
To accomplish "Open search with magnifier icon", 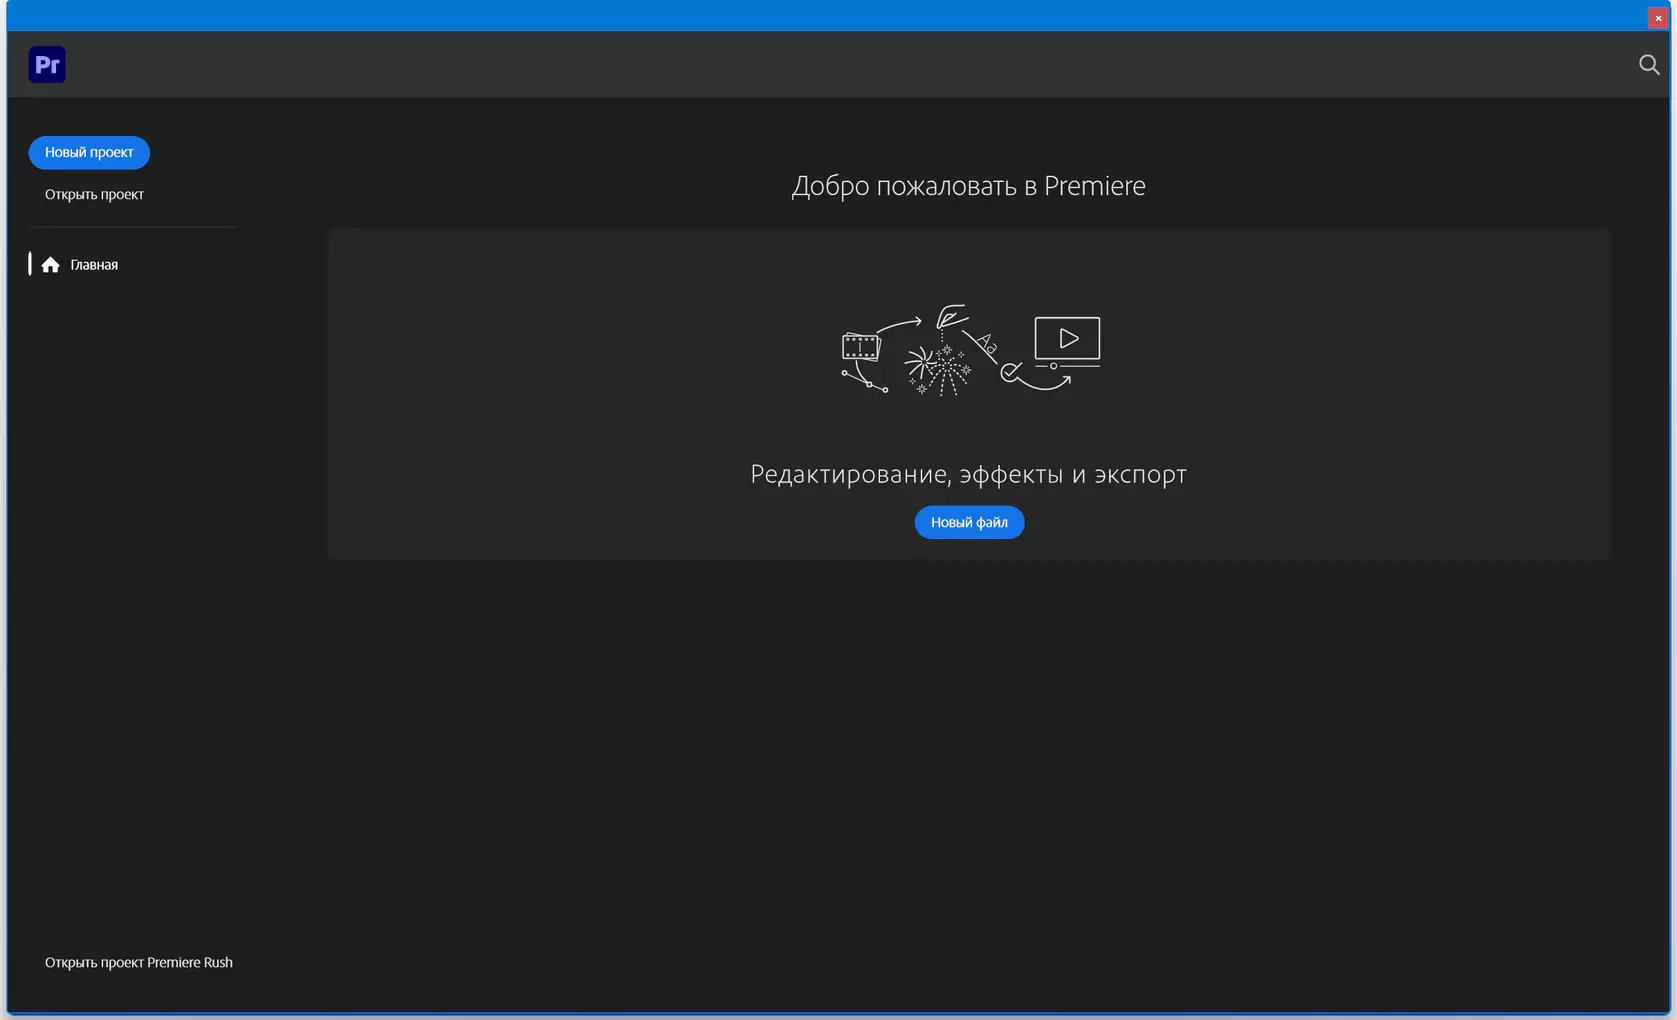I will coord(1649,65).
